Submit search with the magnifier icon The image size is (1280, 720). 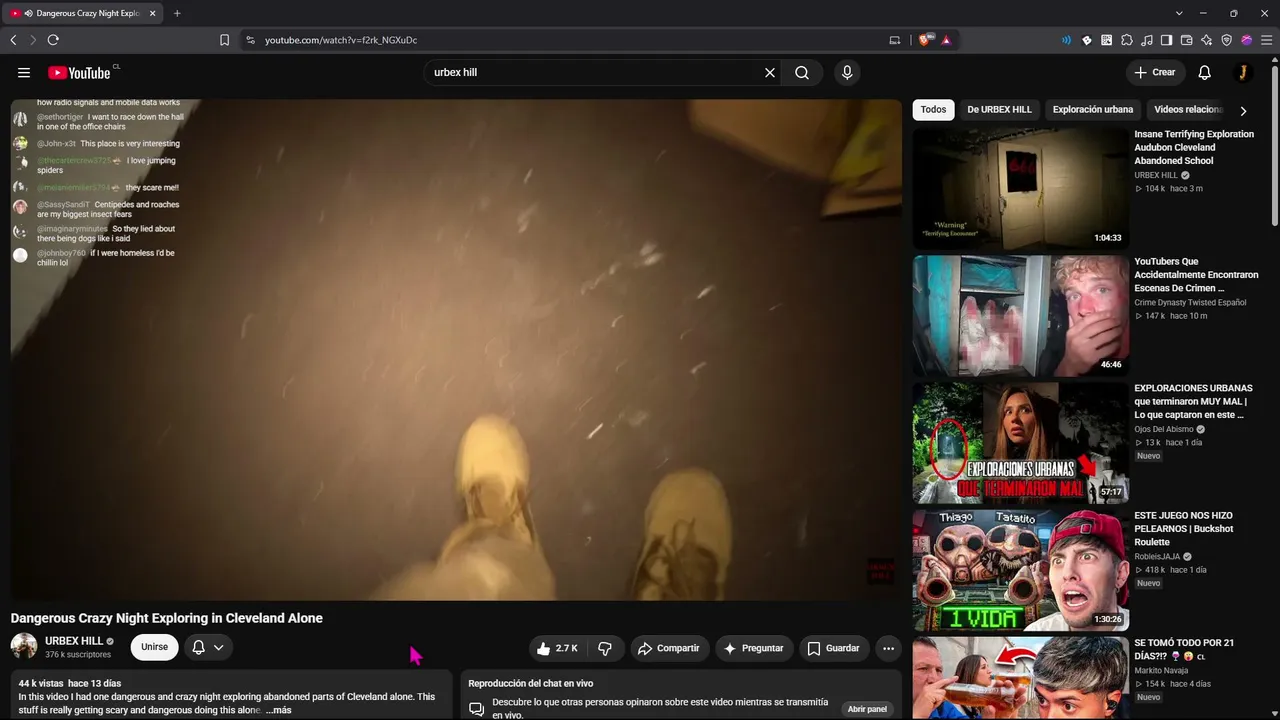[x=802, y=73]
